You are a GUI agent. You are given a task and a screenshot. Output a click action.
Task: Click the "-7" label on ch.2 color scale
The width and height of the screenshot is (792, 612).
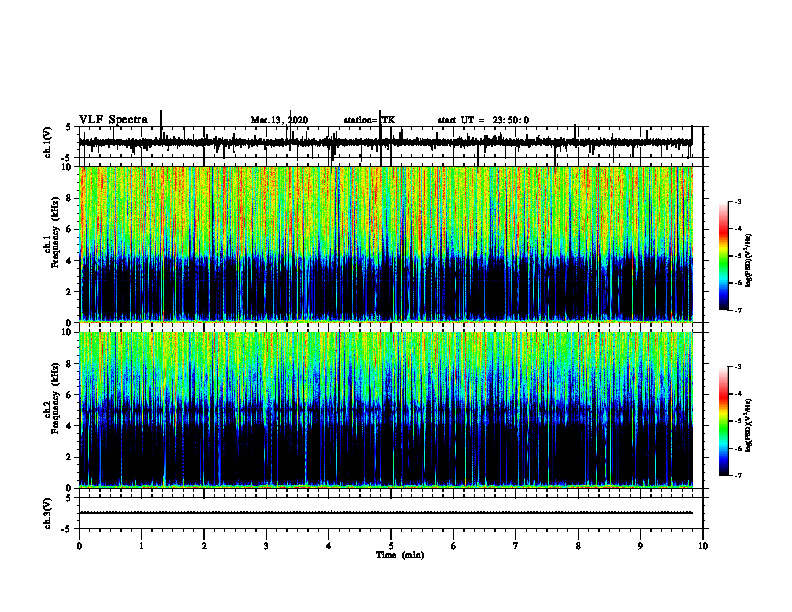737,476
